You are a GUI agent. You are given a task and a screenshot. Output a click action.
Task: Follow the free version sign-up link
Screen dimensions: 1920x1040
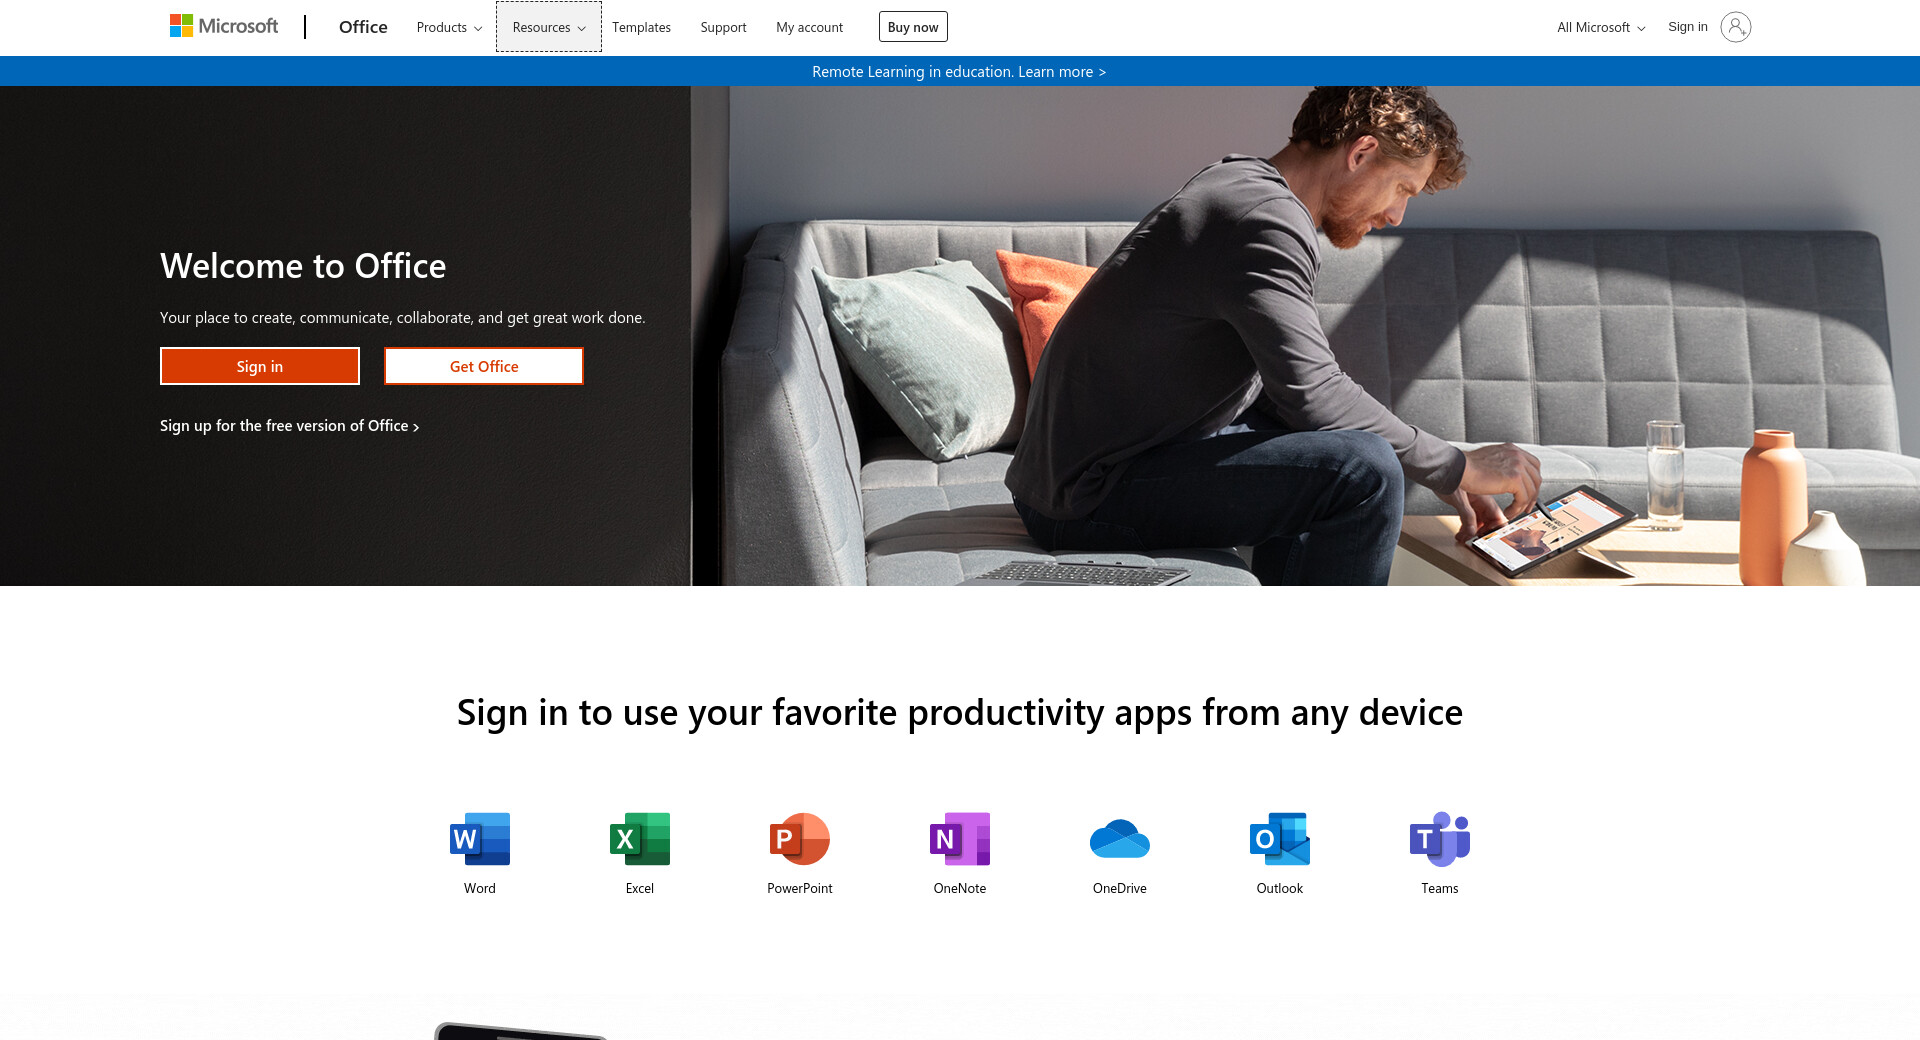289,426
